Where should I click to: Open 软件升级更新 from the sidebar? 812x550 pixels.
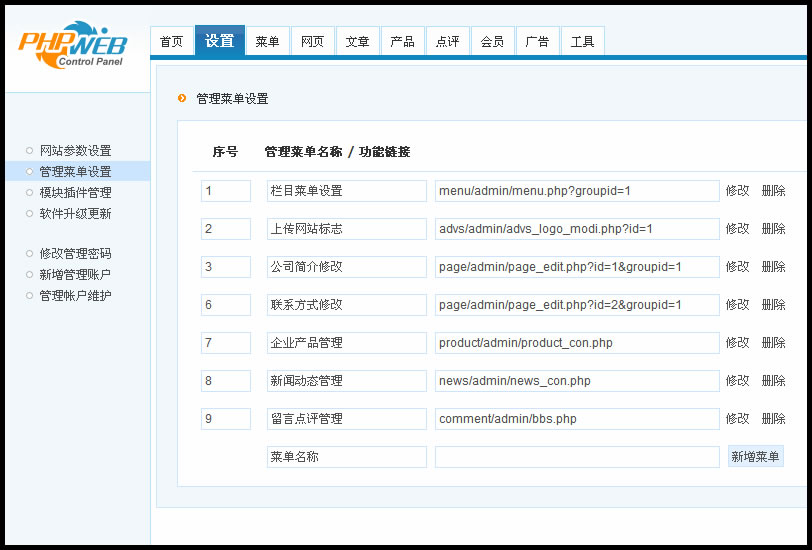tap(75, 214)
